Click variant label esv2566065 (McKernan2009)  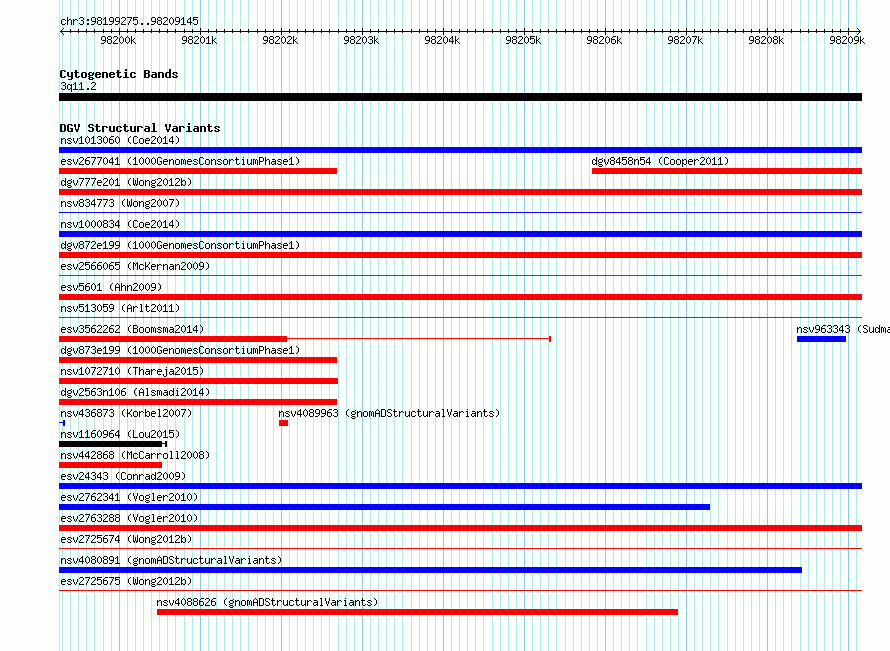click(135, 266)
